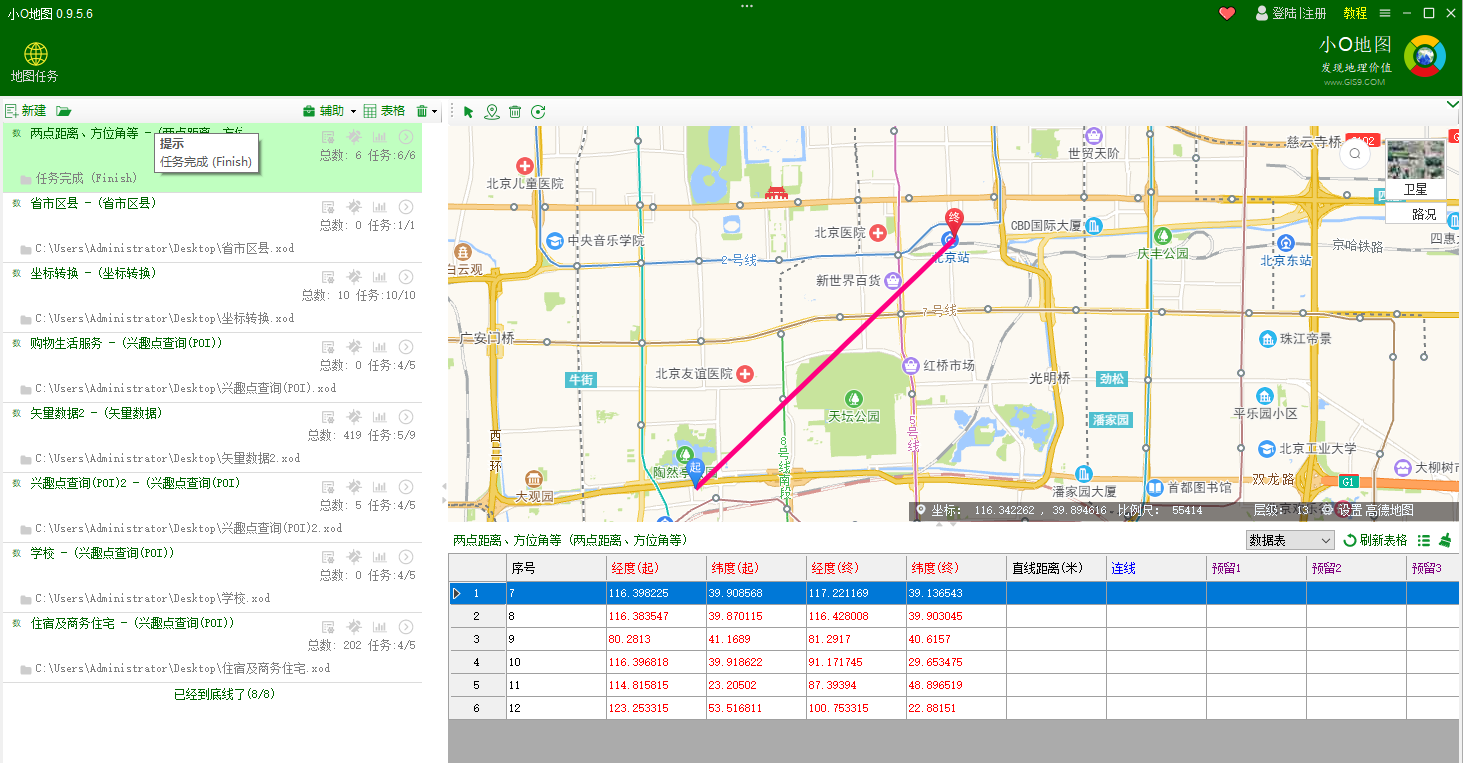Click the run arrow icon in 两点距离、方位角等 row
This screenshot has height=763, width=1463.
tap(406, 137)
